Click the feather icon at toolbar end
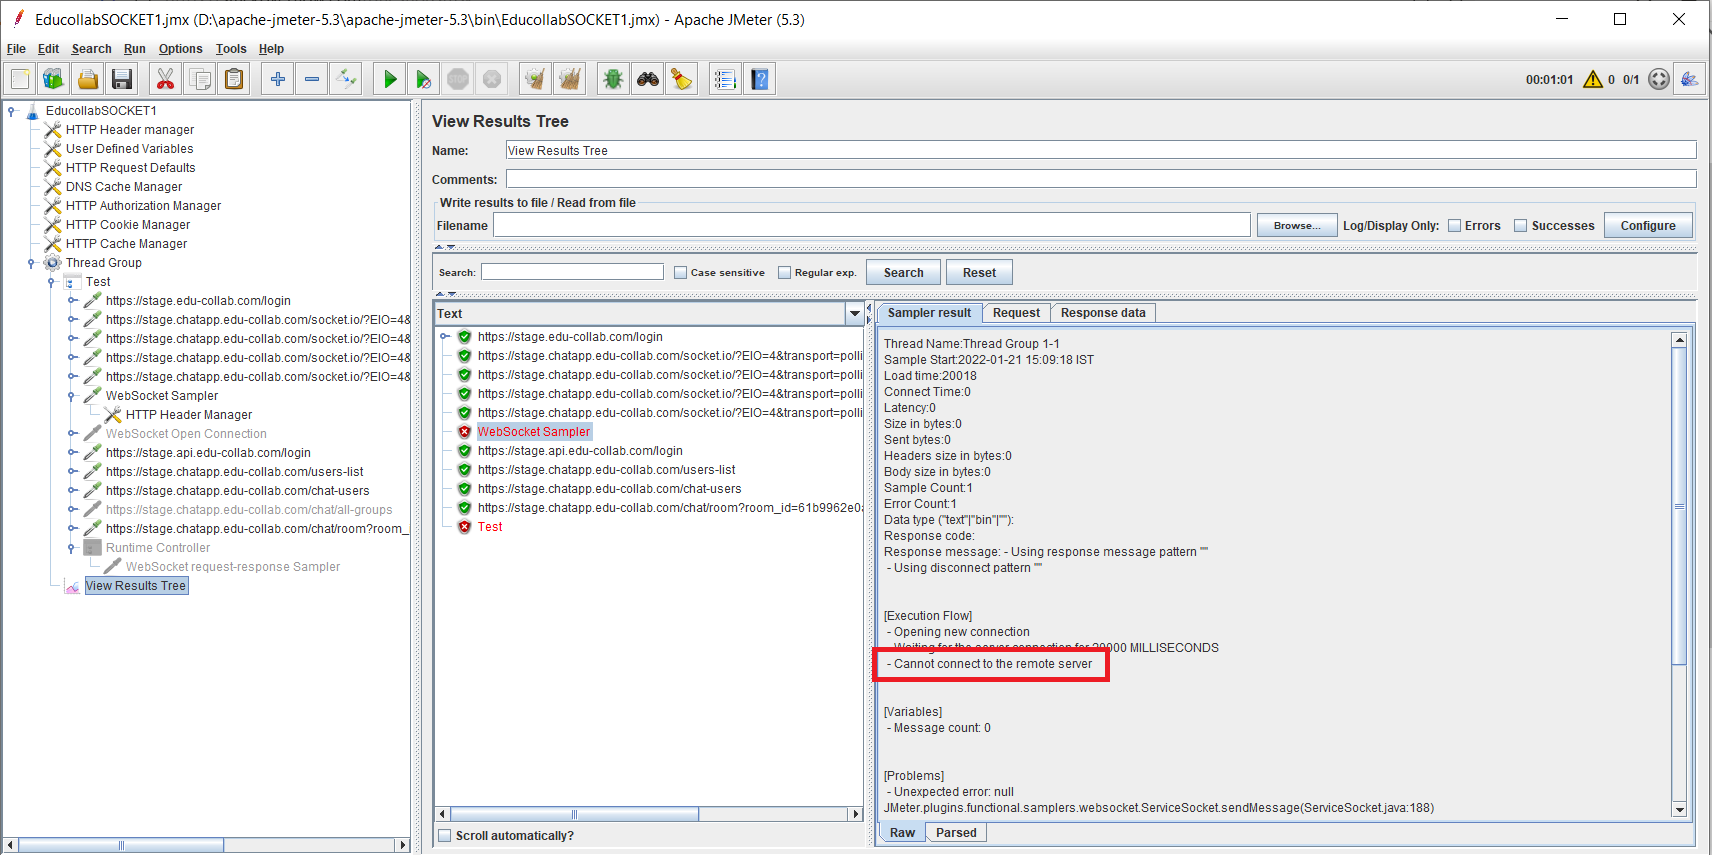1712x855 pixels. [x=1690, y=79]
